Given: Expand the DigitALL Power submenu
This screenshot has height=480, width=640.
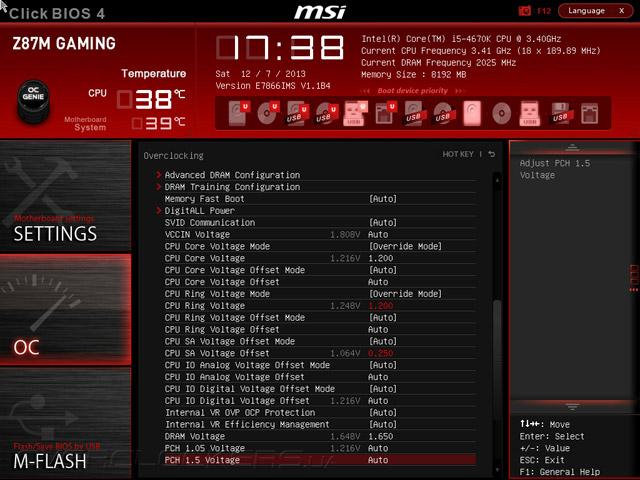Looking at the screenshot, I should coord(200,211).
